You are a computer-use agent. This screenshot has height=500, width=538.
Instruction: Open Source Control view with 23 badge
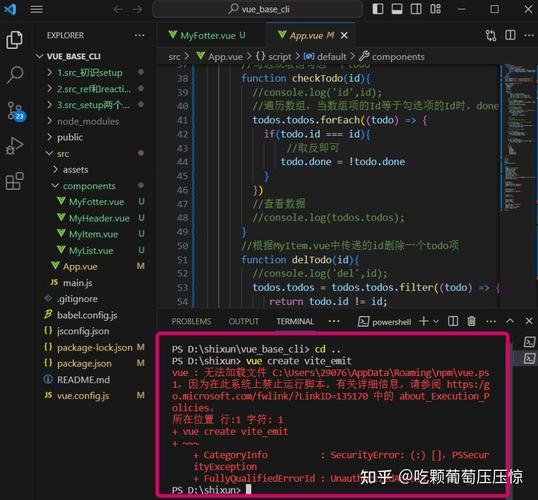click(16, 111)
